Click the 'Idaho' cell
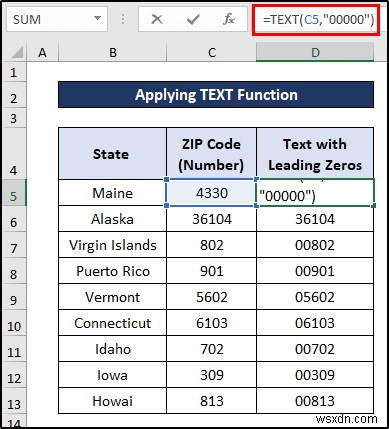 tap(113, 349)
